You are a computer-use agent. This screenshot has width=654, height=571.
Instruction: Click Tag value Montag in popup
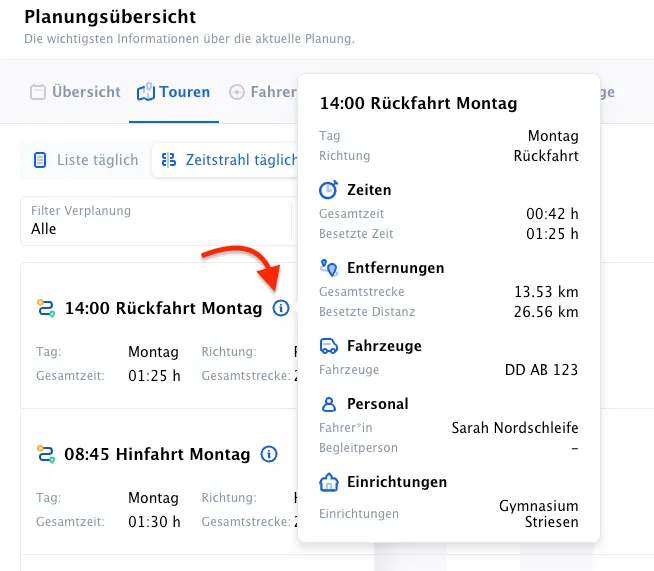click(553, 136)
